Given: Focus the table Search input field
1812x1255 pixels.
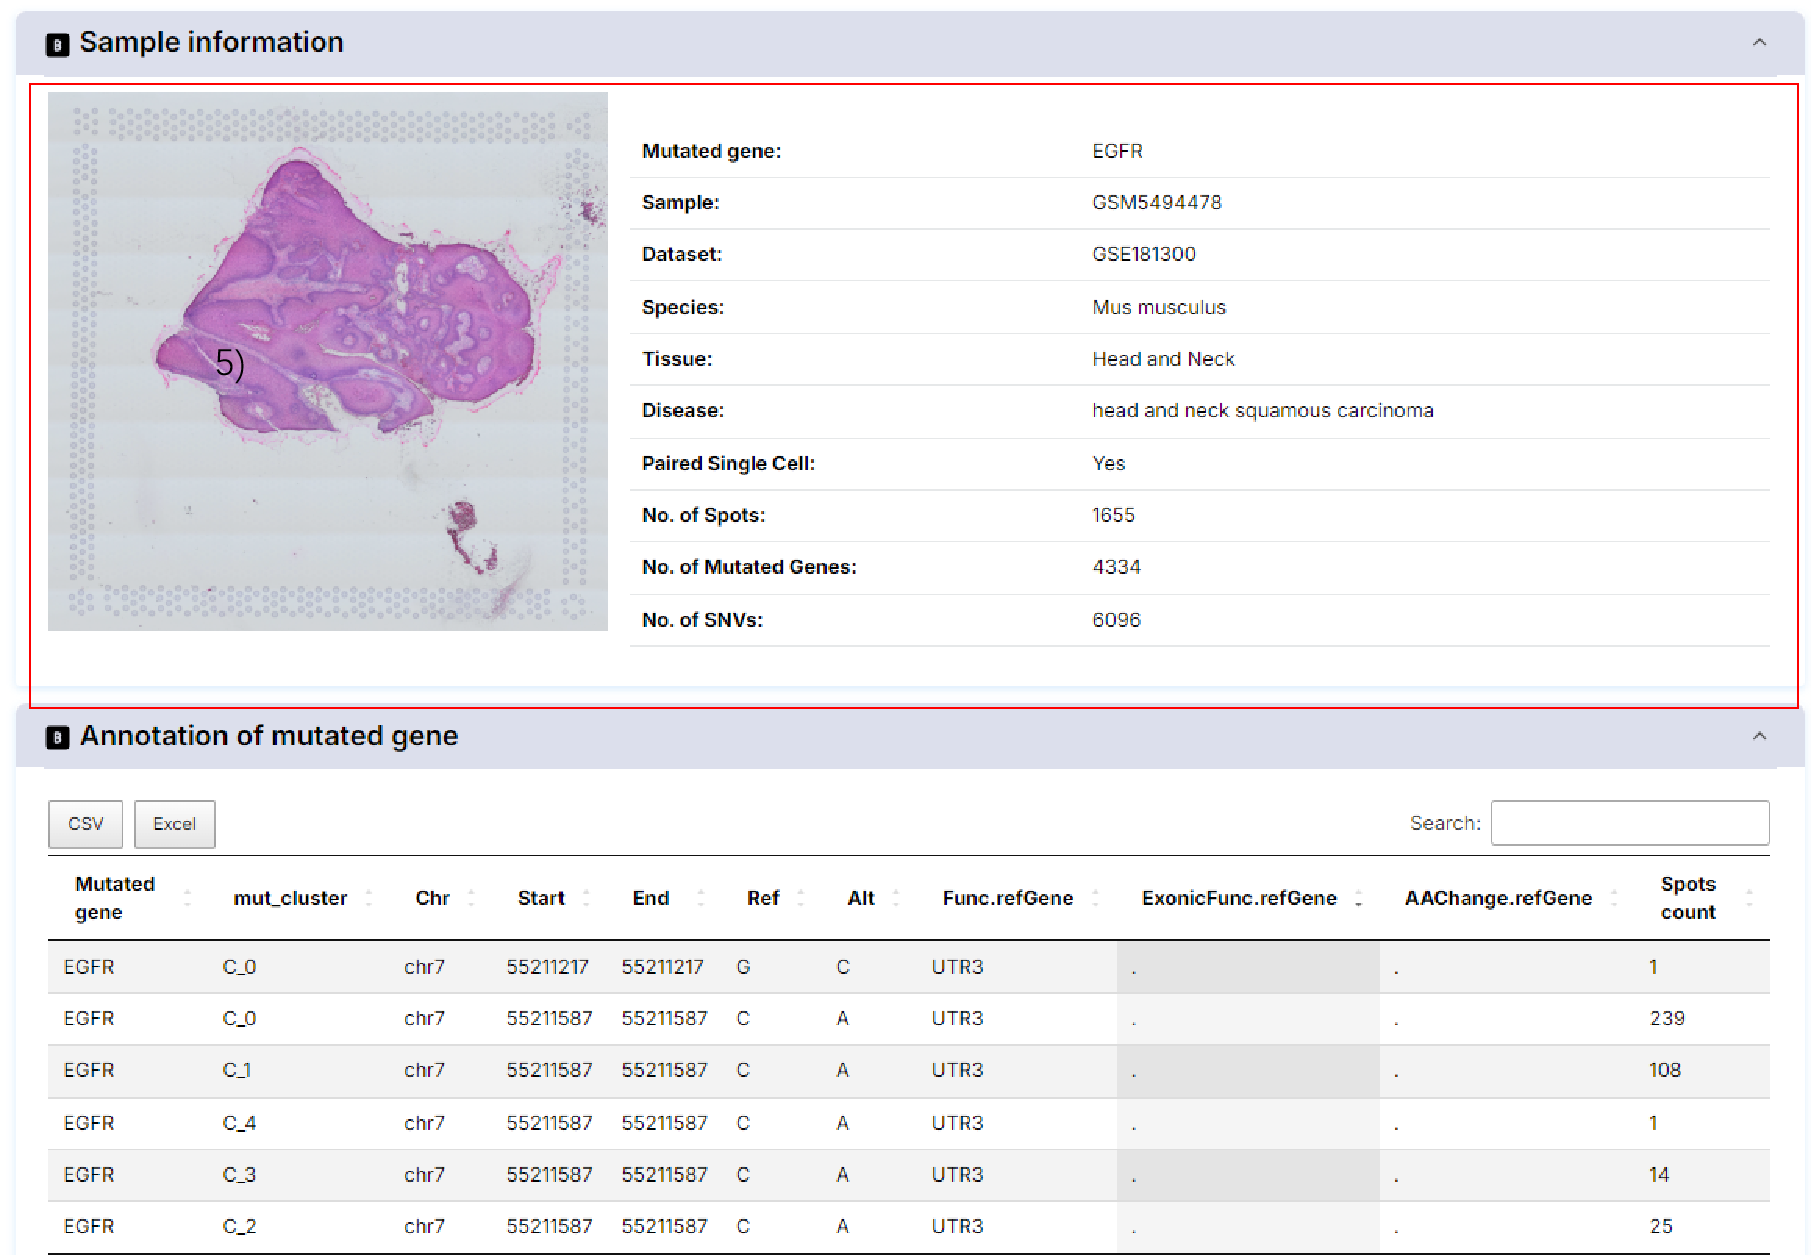Looking at the screenshot, I should click(1629, 823).
